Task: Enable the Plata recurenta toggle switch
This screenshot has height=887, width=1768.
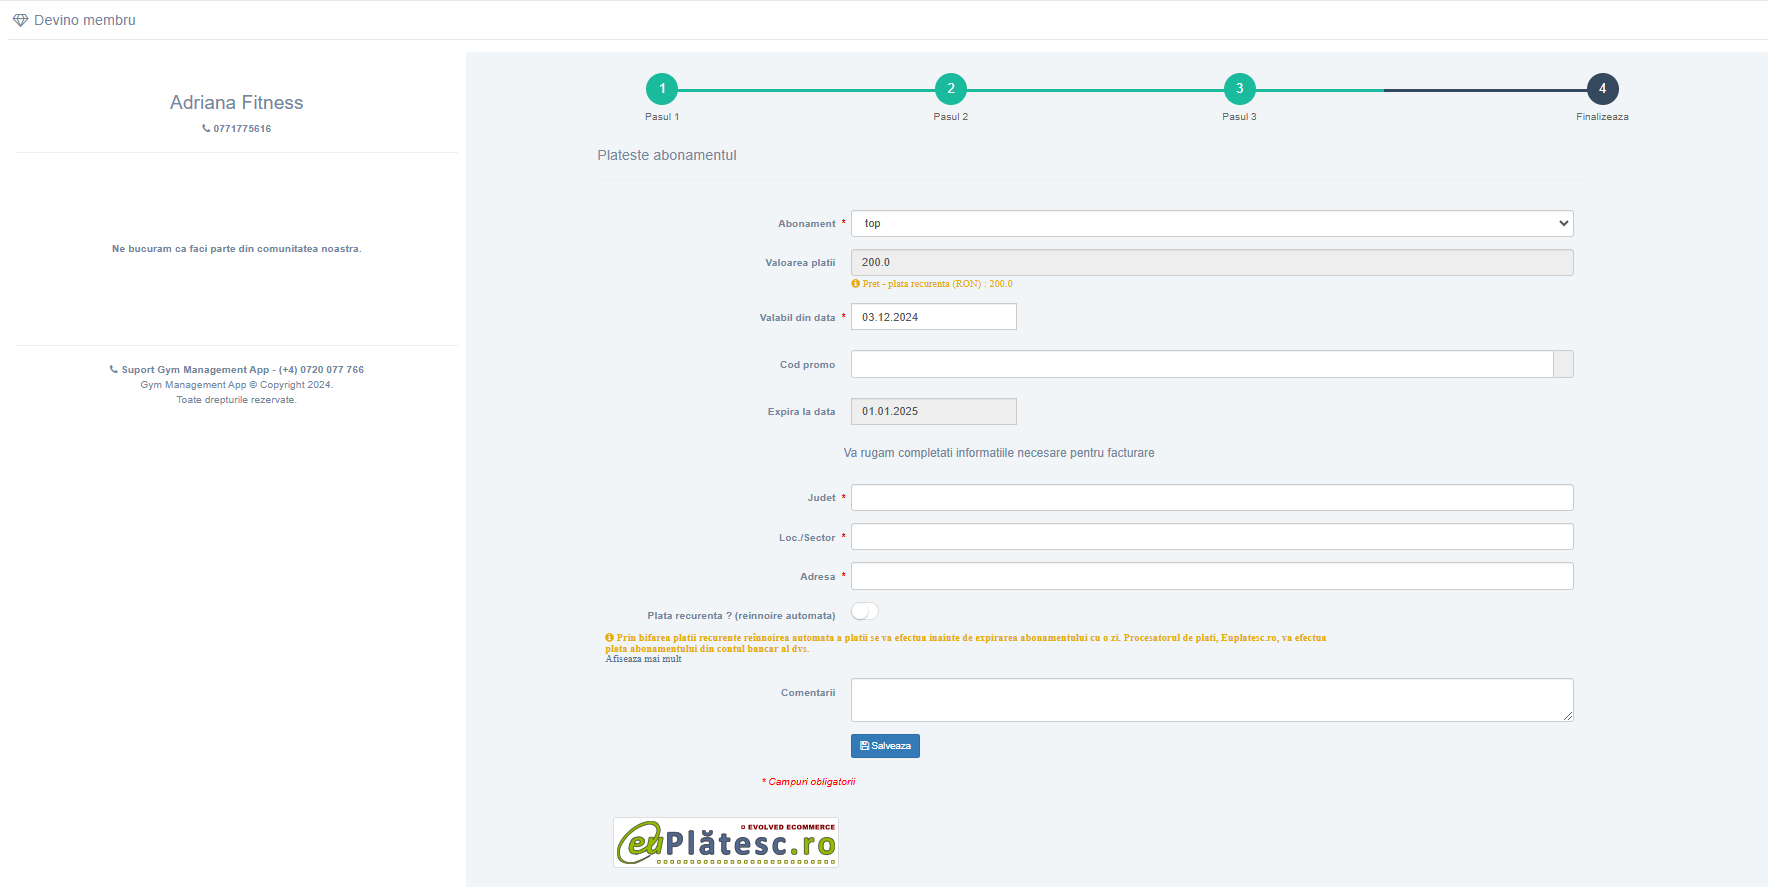Action: click(865, 611)
